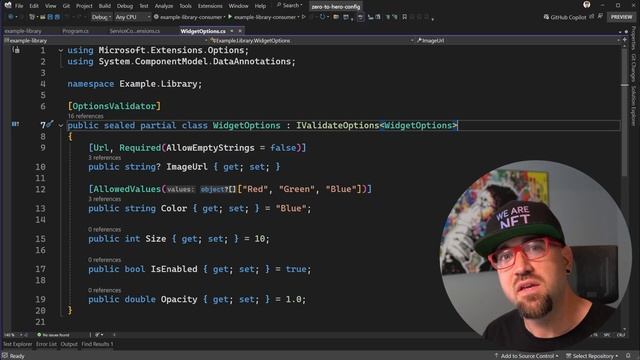Open the Project menu
This screenshot has height=360, width=640.
point(84,6)
